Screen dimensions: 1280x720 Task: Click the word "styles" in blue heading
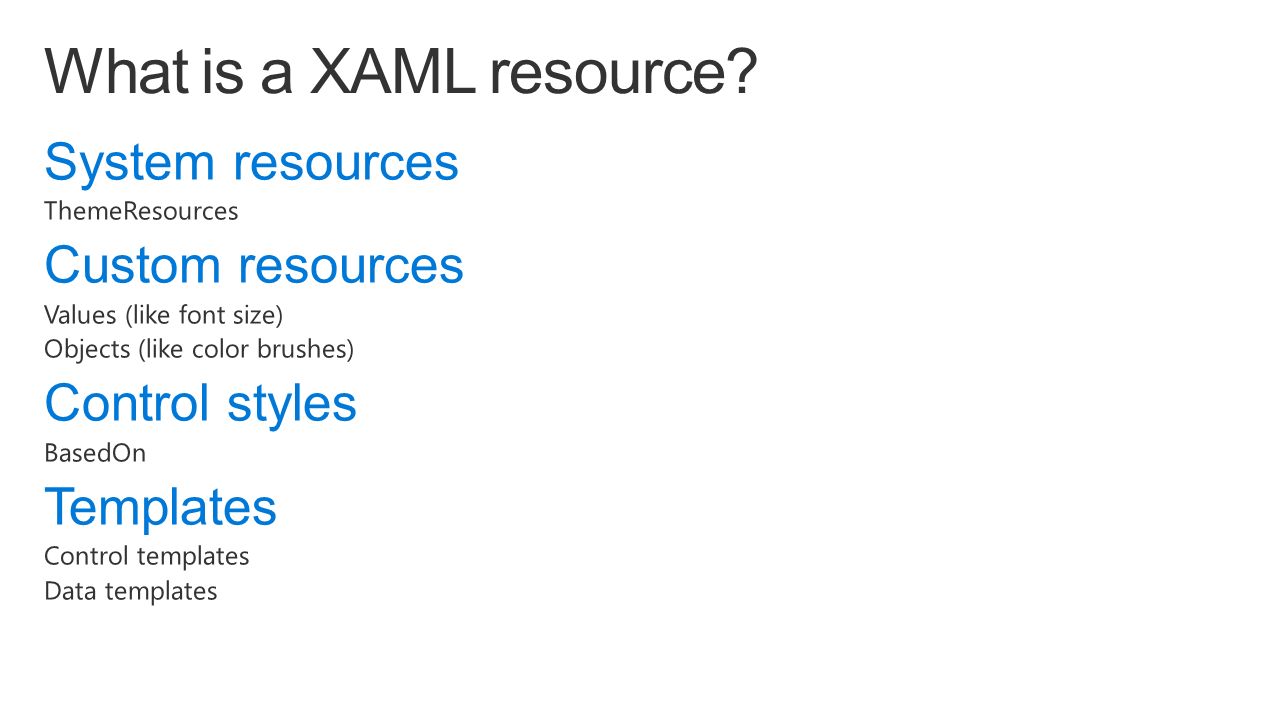click(292, 405)
